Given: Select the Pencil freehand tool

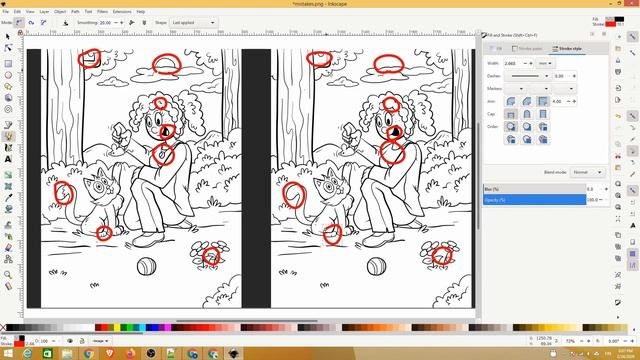Looking at the screenshot, I should 8,136.
